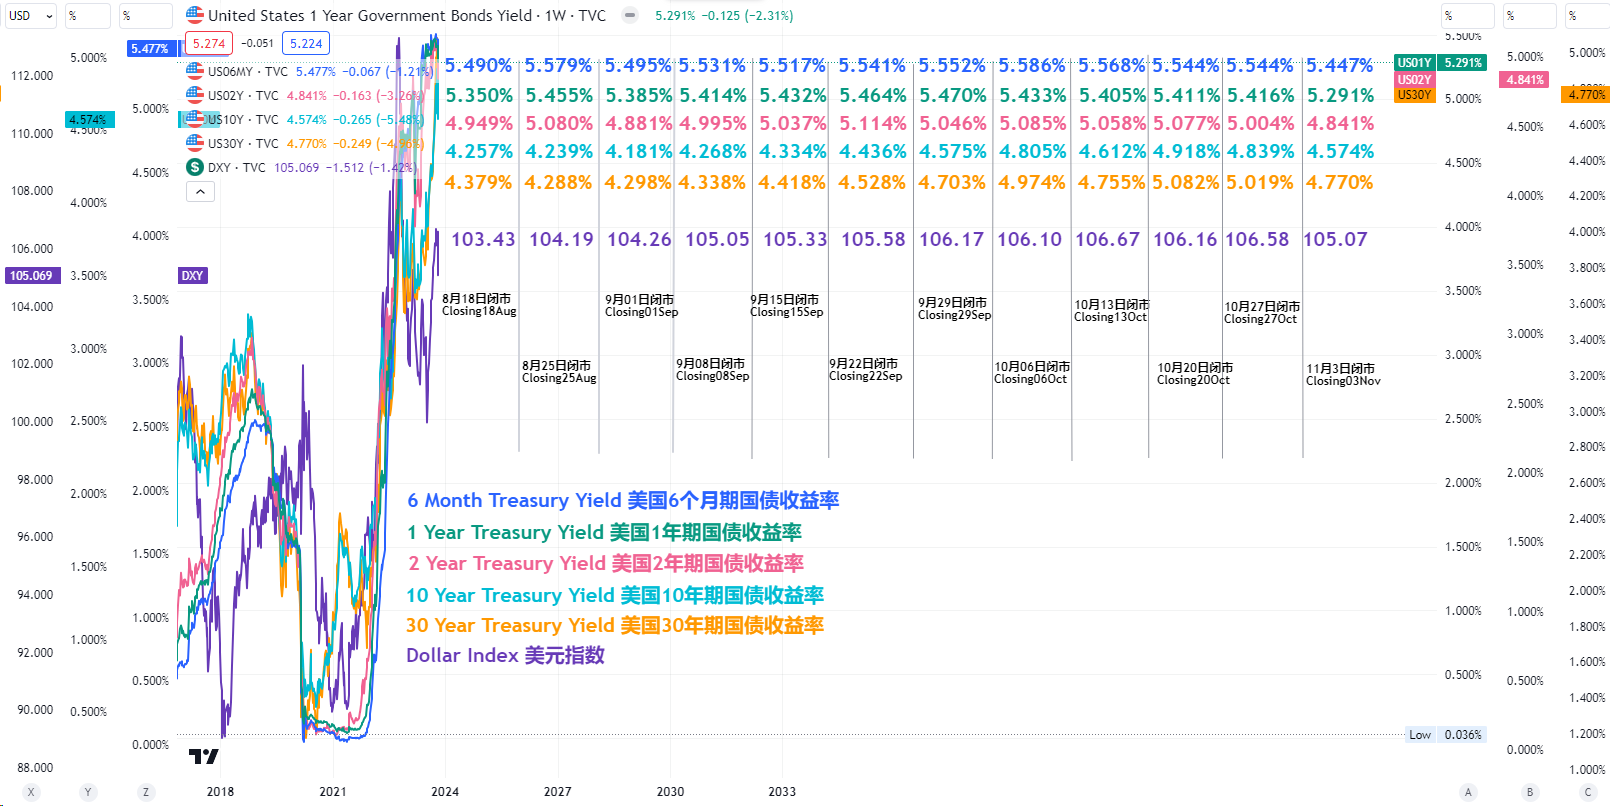1610x806 pixels.
Task: Open the middle % unit box at top right
Action: pos(1530,16)
